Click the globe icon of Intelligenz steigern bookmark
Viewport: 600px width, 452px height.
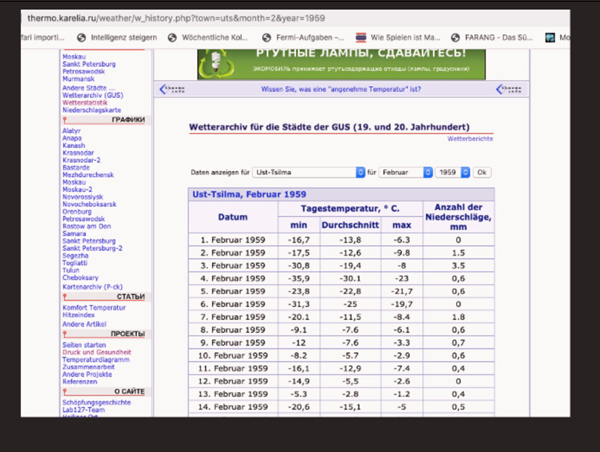coord(81,38)
